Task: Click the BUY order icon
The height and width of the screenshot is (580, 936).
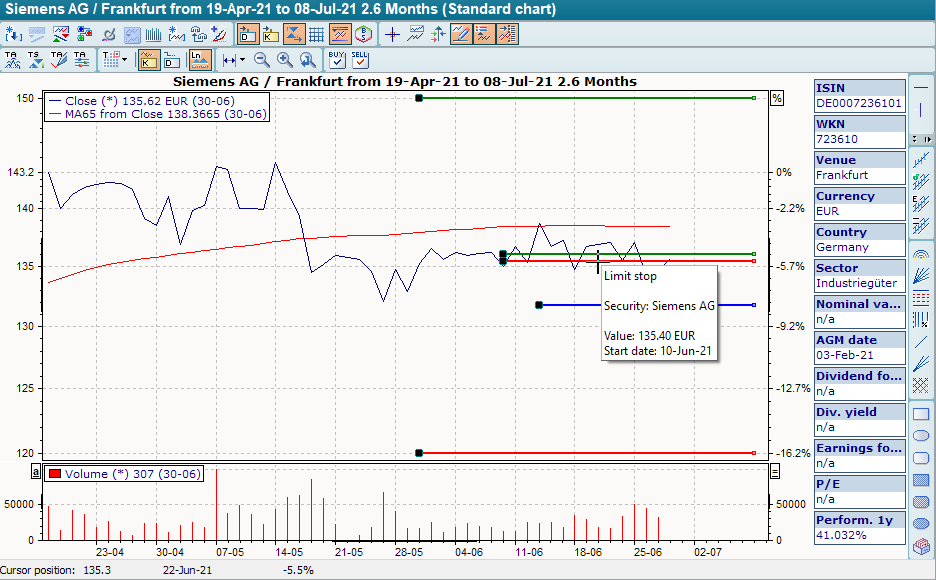Action: click(337, 60)
